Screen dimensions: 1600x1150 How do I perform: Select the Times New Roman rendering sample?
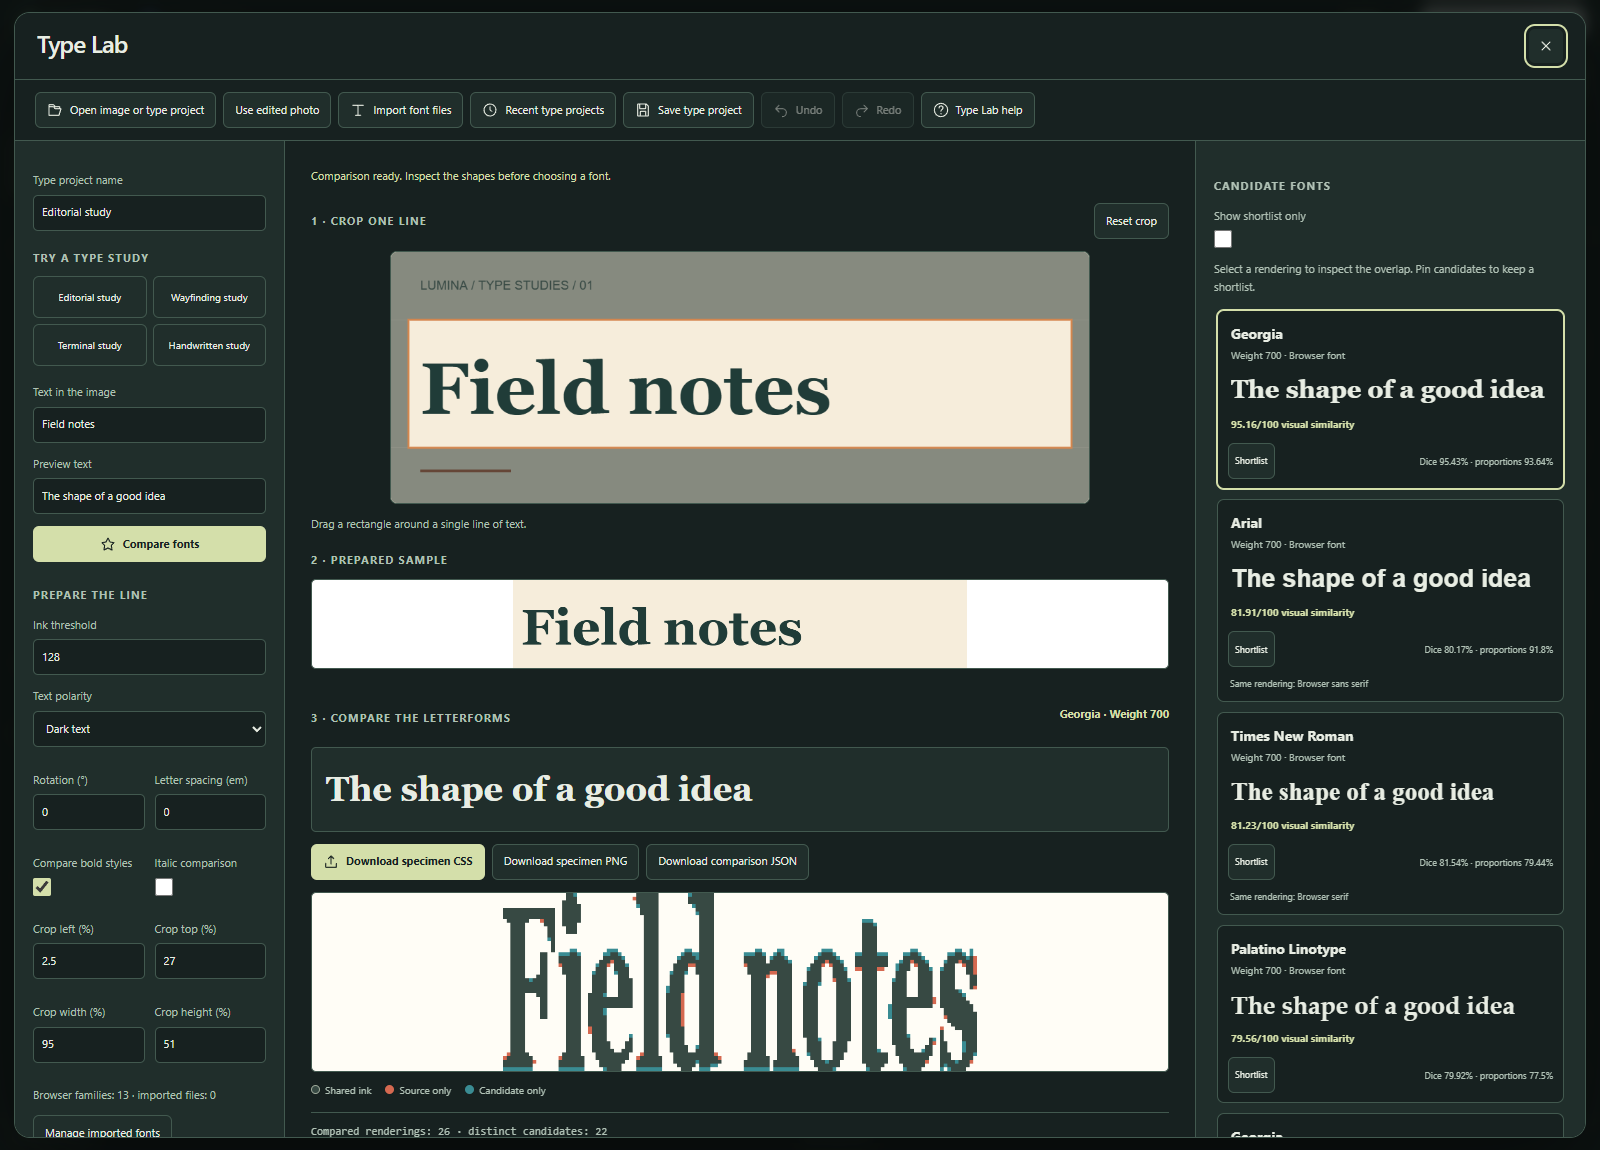(x=1362, y=792)
